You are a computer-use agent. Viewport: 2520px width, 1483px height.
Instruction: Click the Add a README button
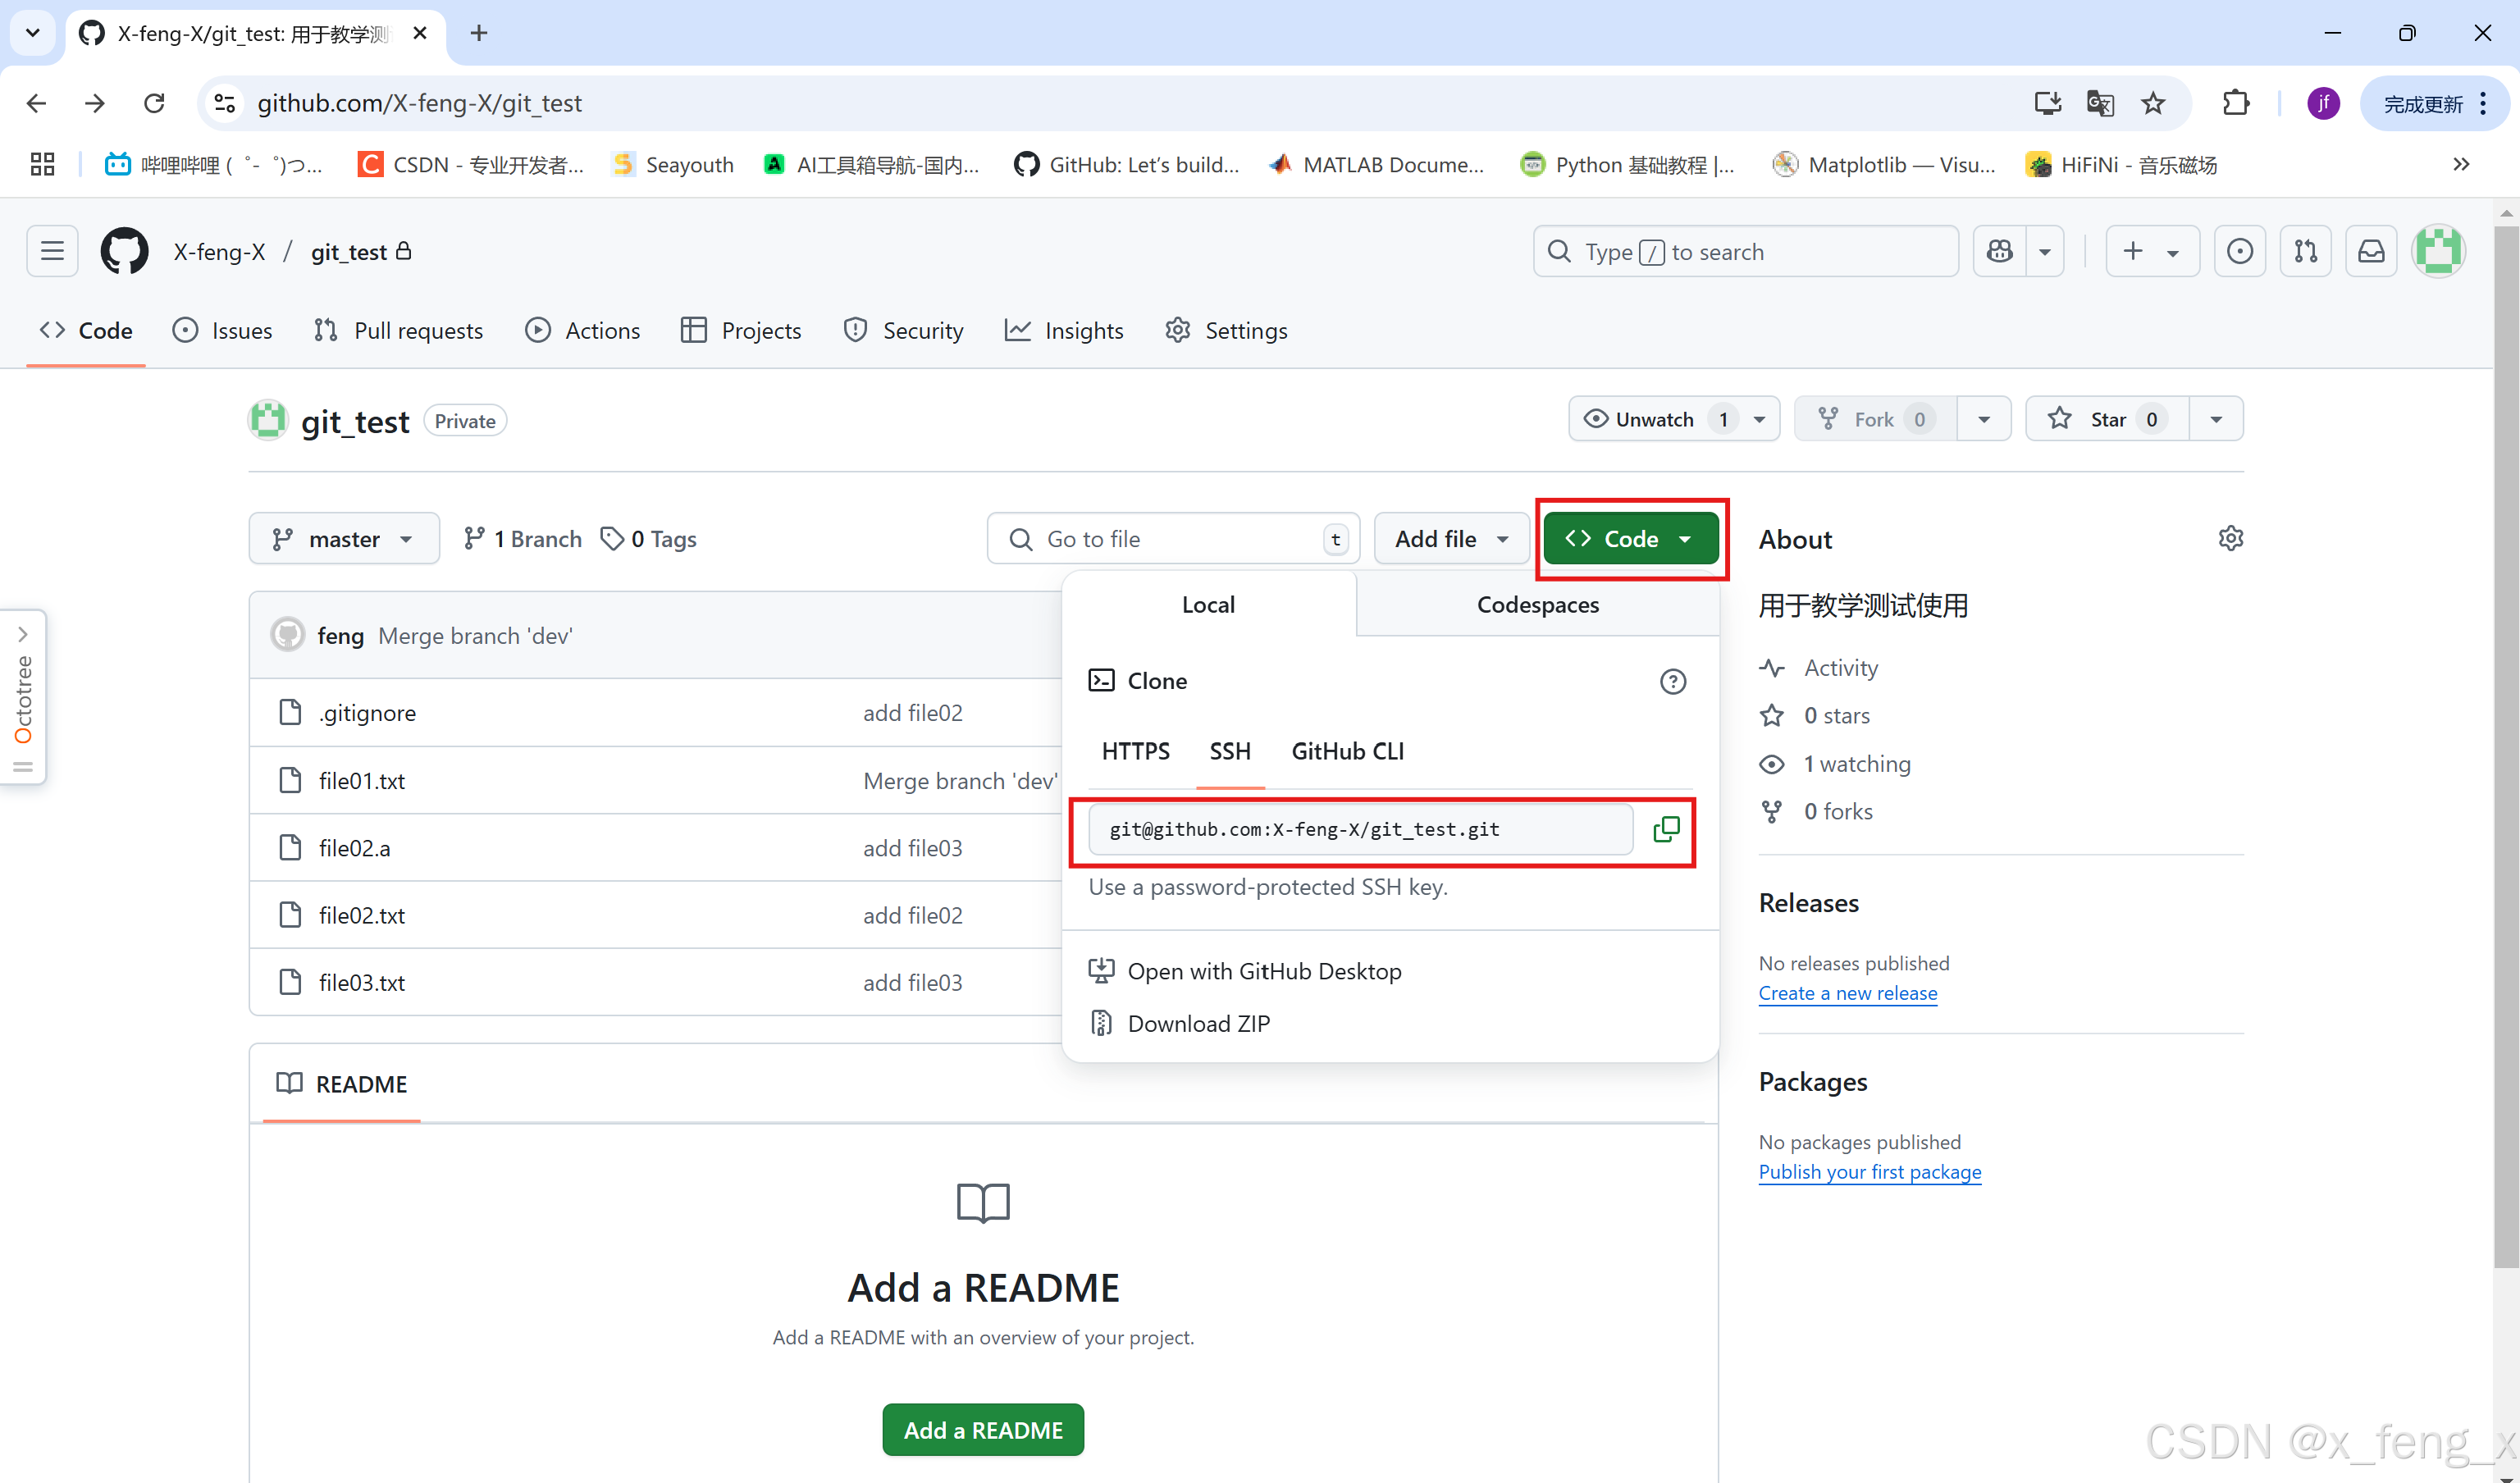click(x=982, y=1430)
